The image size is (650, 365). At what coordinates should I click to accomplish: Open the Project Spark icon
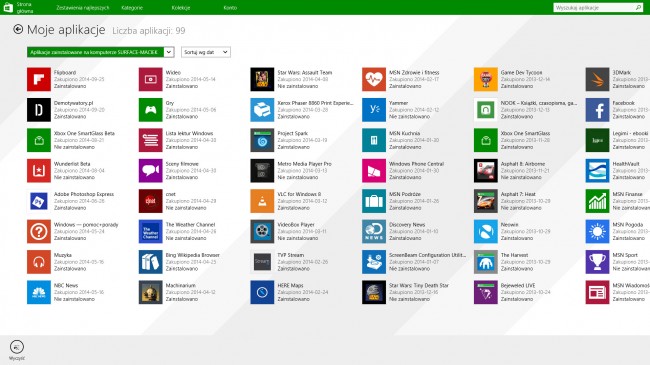262,140
